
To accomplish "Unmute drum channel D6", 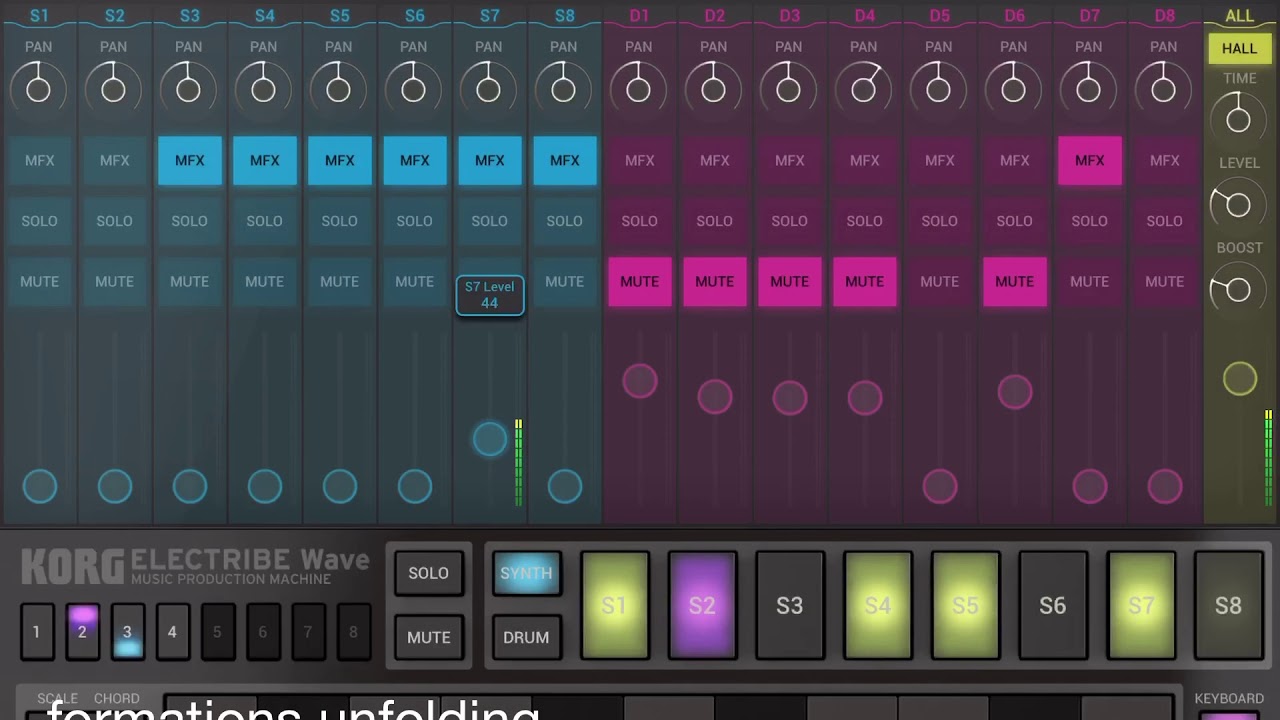I will click(x=1014, y=282).
